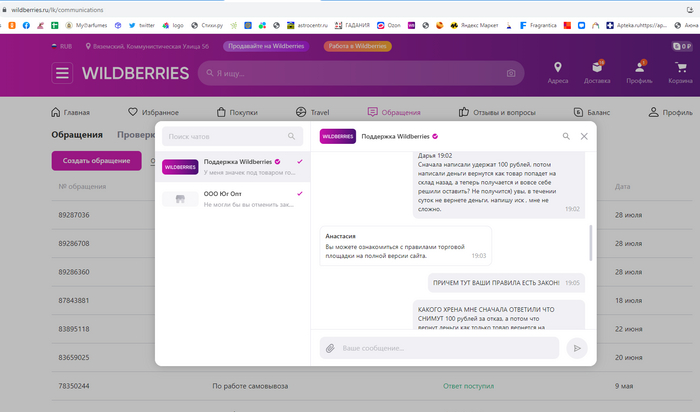Click the delivery address Вяземский, Коммунистическая Улица
This screenshot has height=412, width=700.
[x=147, y=46]
